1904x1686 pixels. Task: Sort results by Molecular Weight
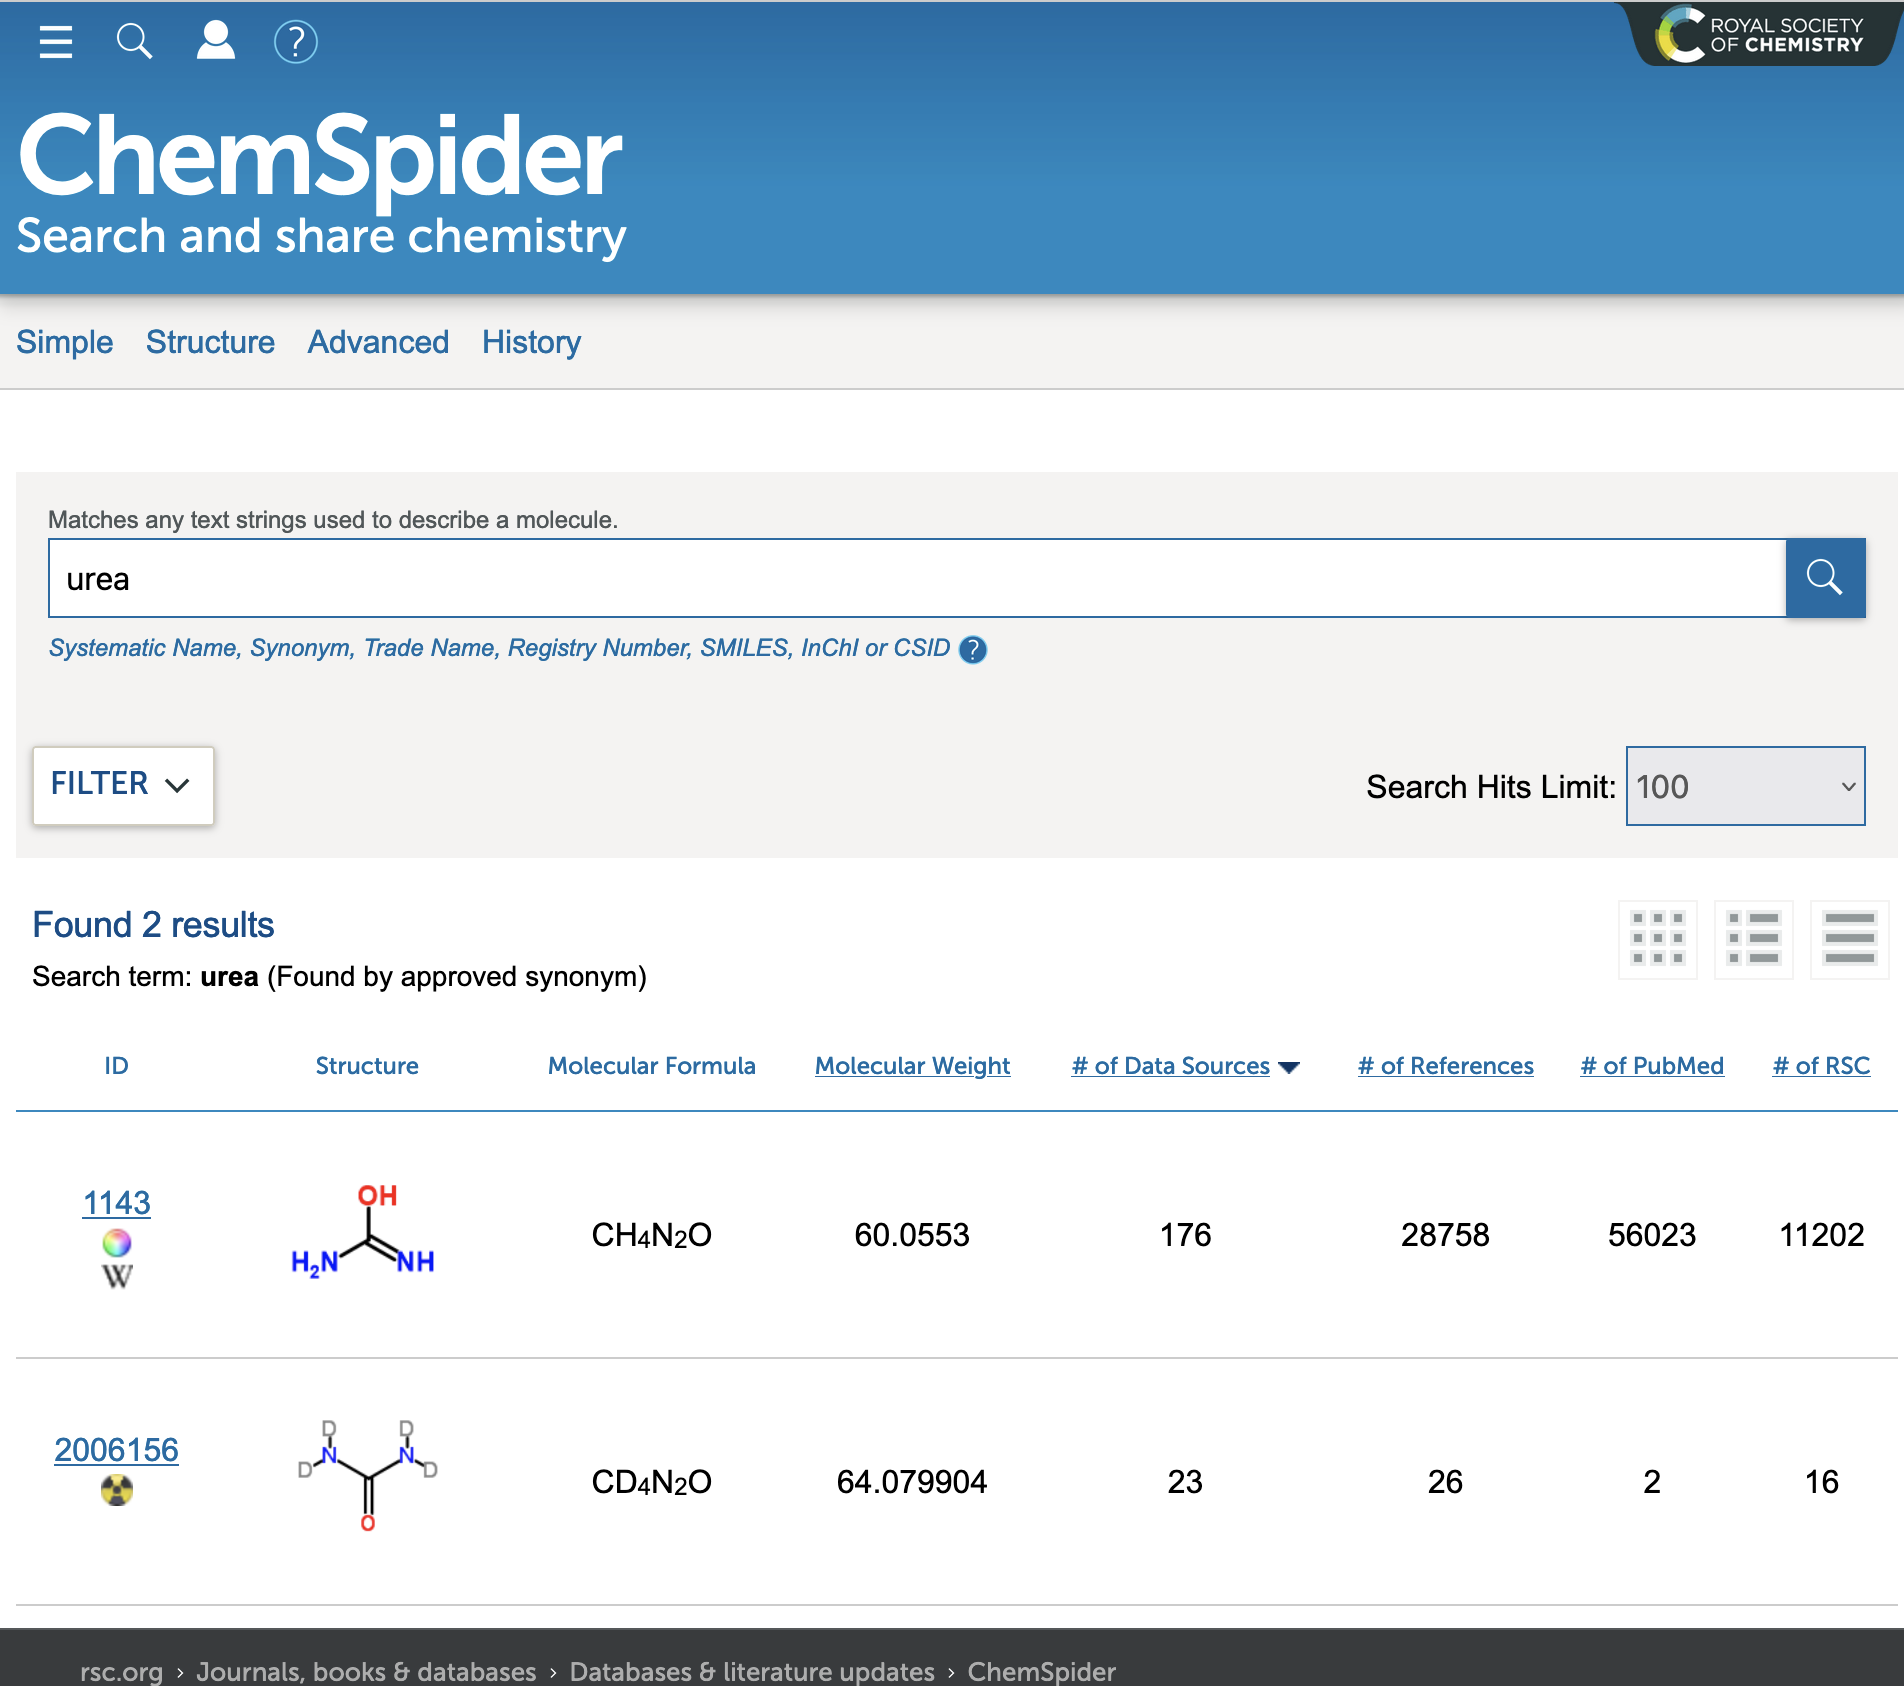tap(912, 1066)
